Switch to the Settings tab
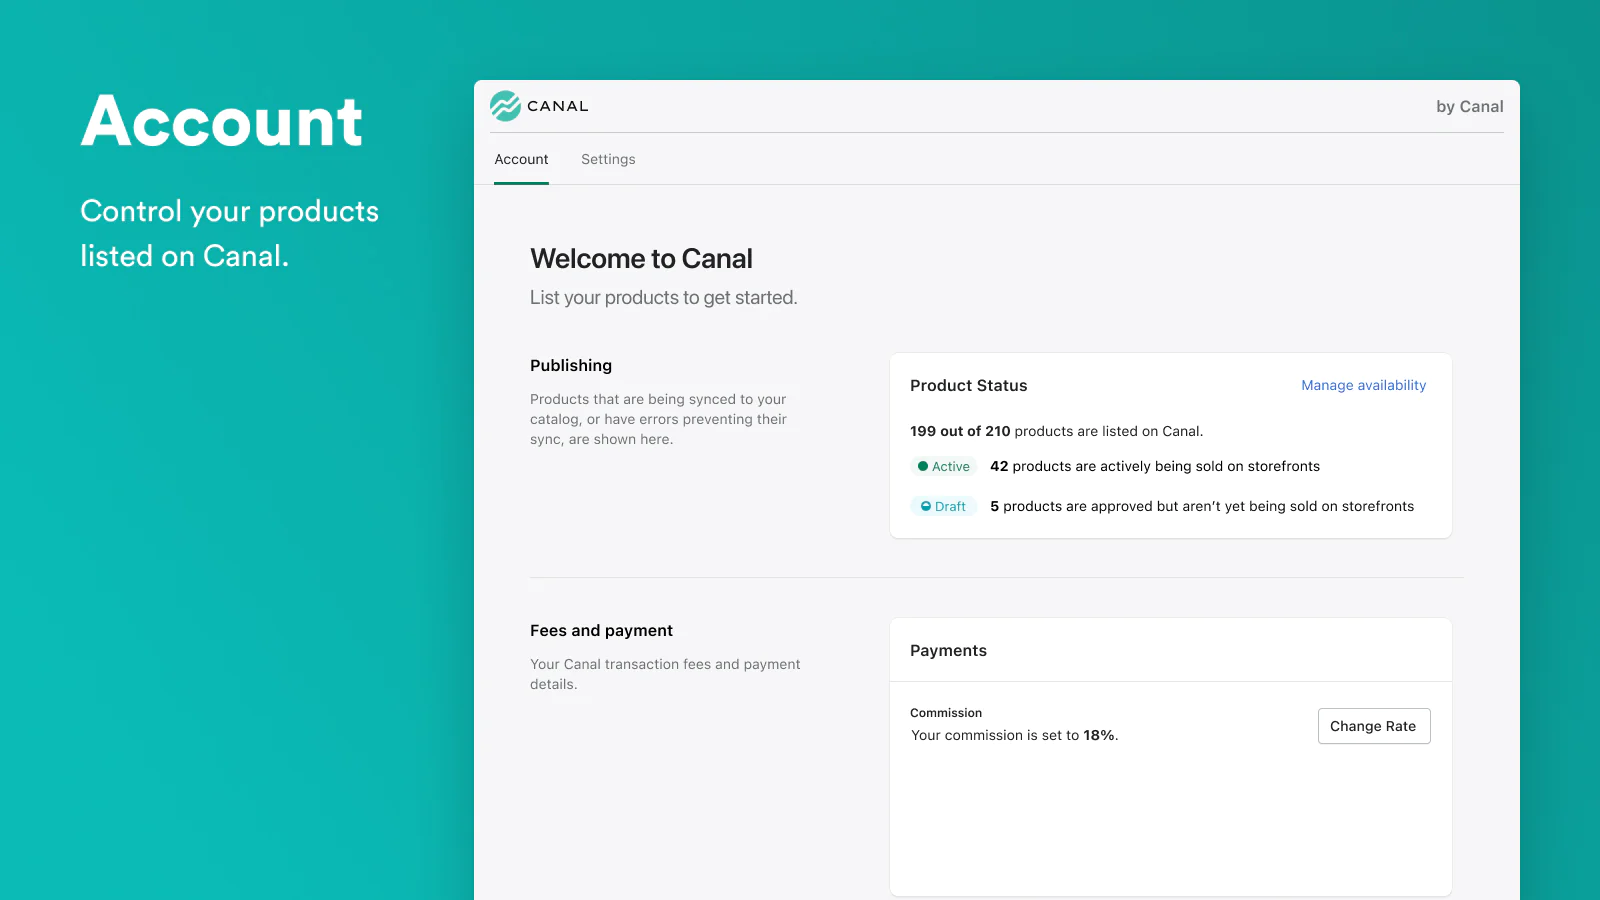 (x=608, y=160)
